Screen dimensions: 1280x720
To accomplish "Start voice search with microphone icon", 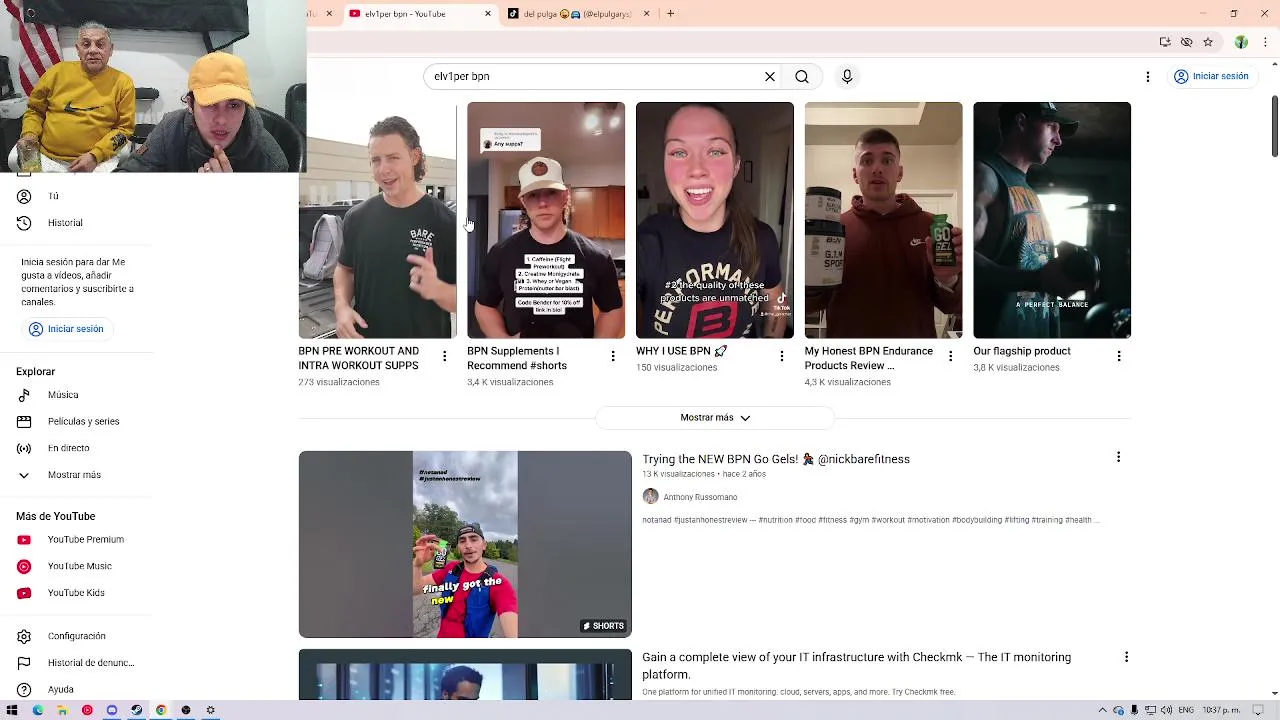I will [x=847, y=76].
